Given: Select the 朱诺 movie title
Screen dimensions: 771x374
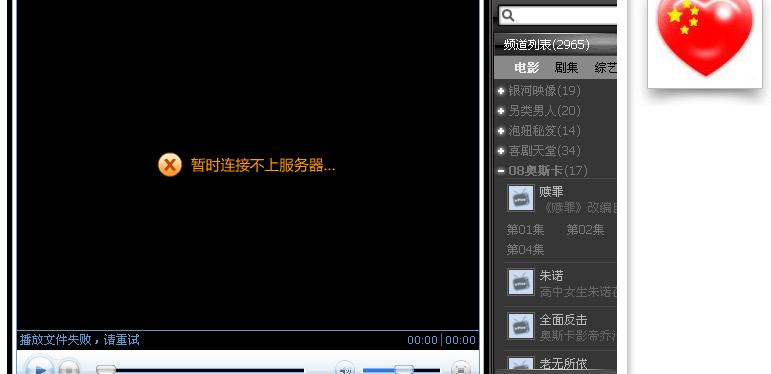Looking at the screenshot, I should (x=551, y=275).
